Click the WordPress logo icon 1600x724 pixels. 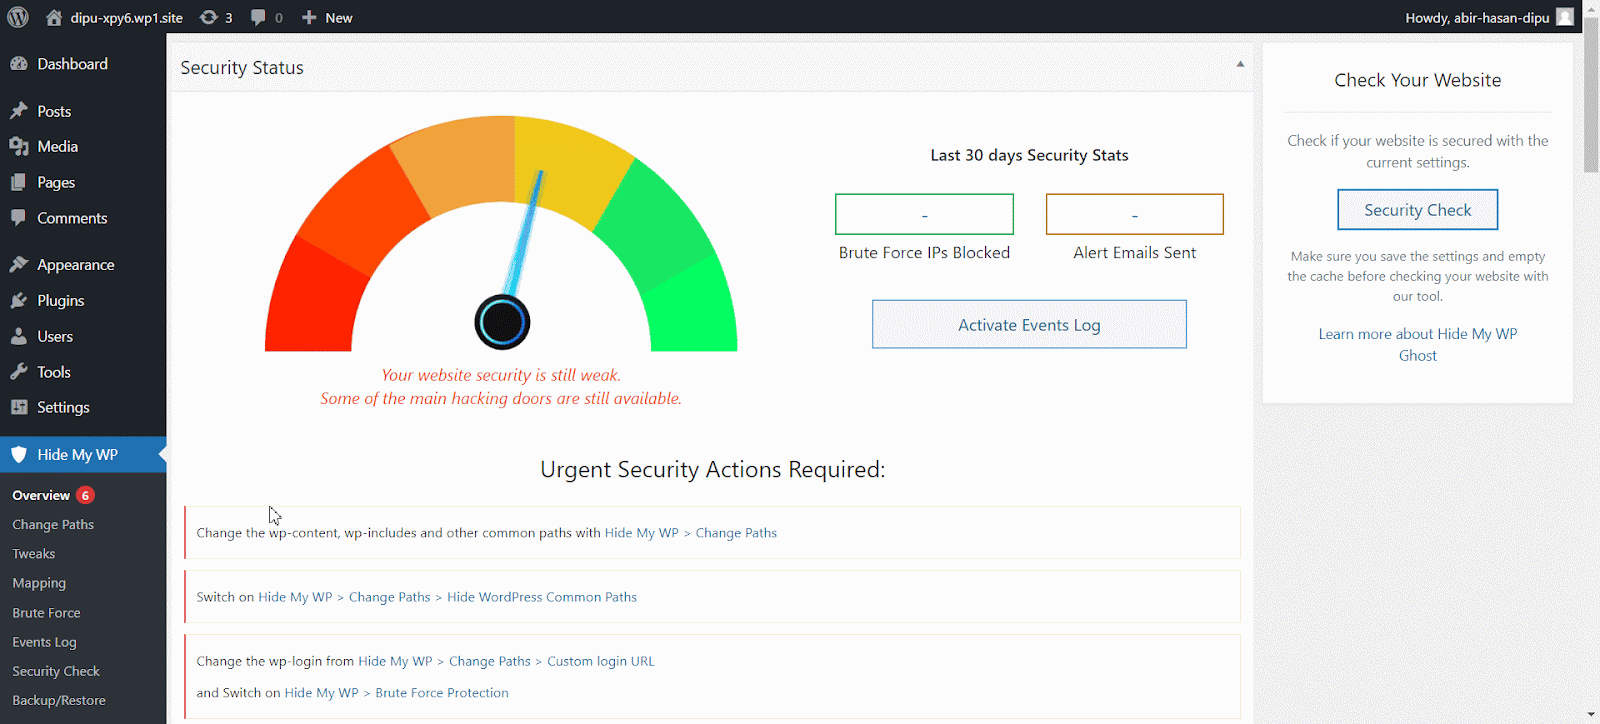click(x=18, y=17)
